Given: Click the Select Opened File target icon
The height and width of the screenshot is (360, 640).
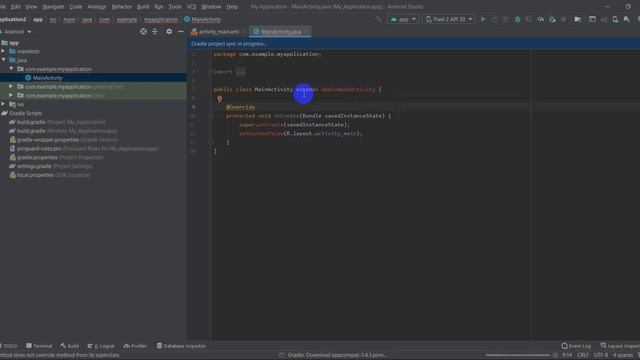Looking at the screenshot, I should (x=143, y=31).
